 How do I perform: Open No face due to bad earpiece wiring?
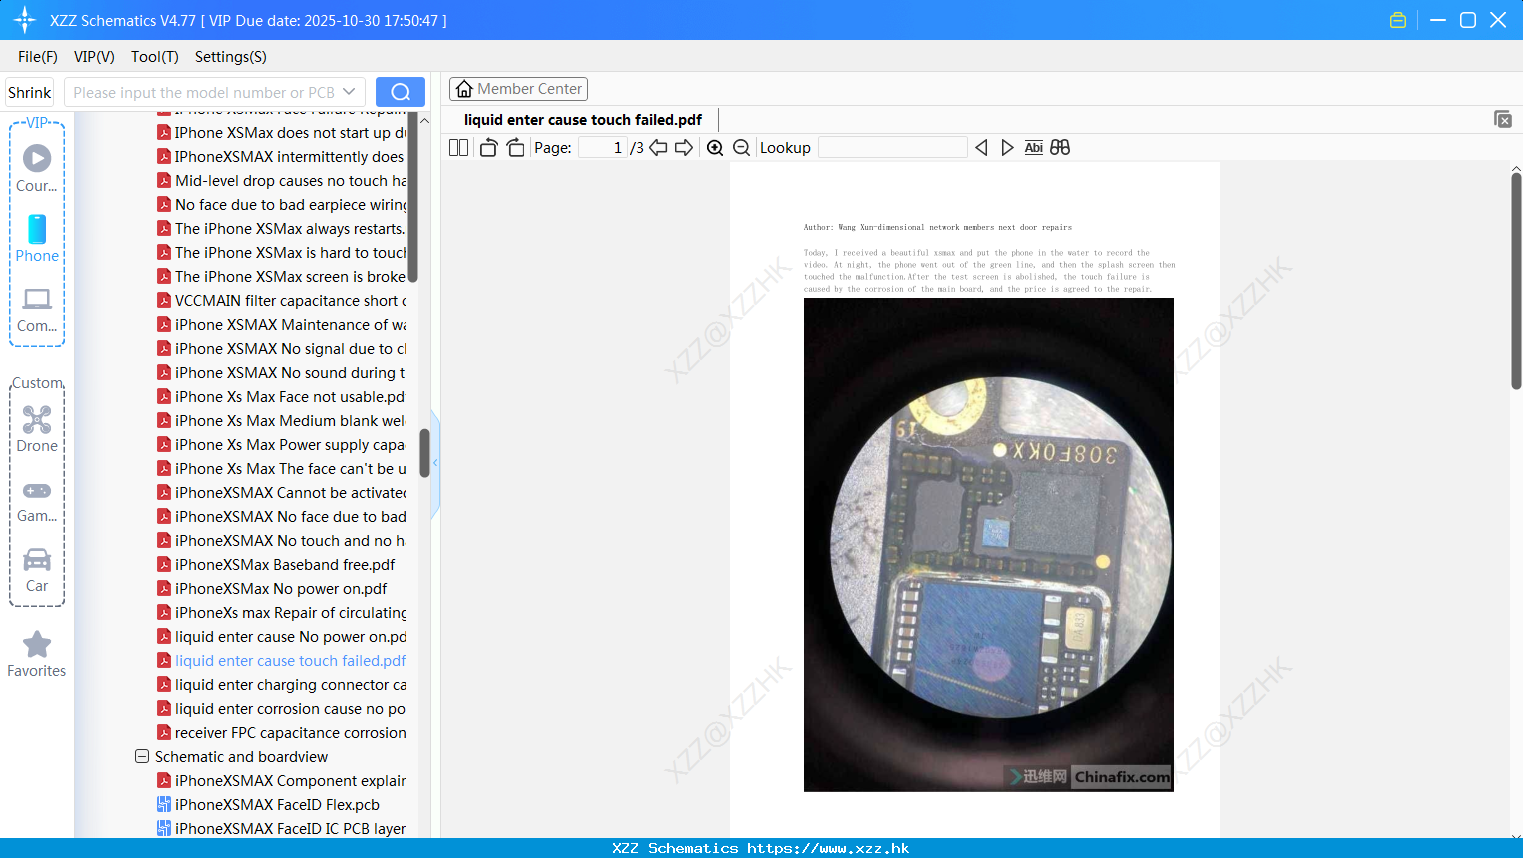tap(282, 205)
